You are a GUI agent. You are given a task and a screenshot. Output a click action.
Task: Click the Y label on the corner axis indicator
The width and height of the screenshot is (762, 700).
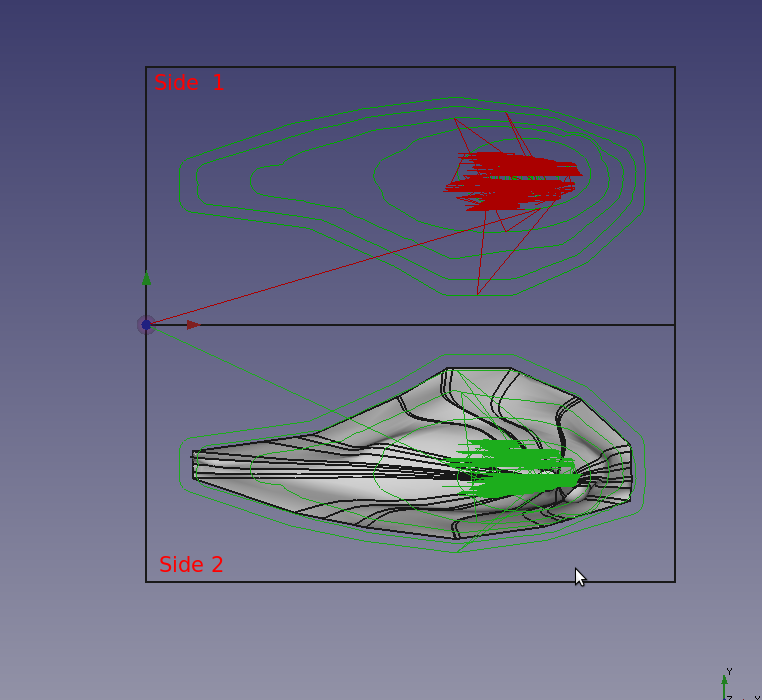click(x=730, y=672)
